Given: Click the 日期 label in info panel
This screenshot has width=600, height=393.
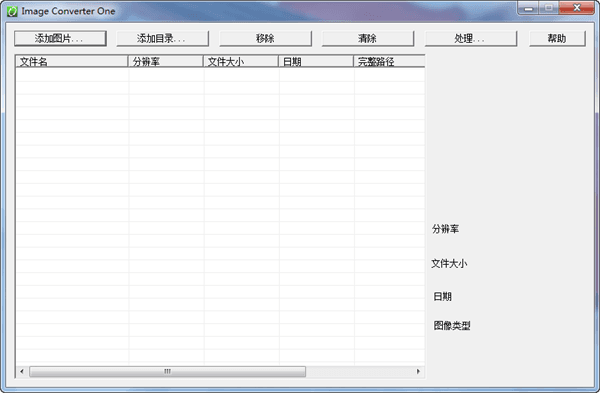Looking at the screenshot, I should pos(442,296).
